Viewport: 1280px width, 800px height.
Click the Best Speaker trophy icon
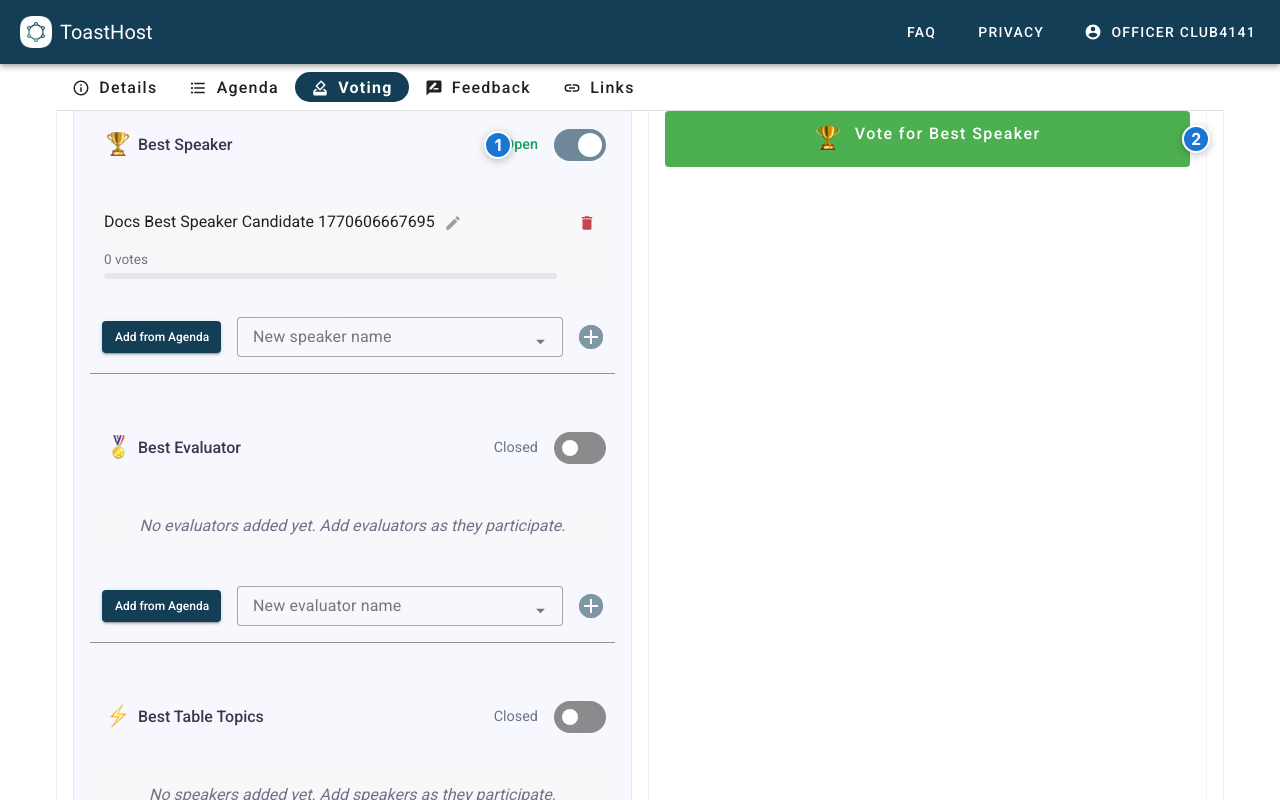117,144
